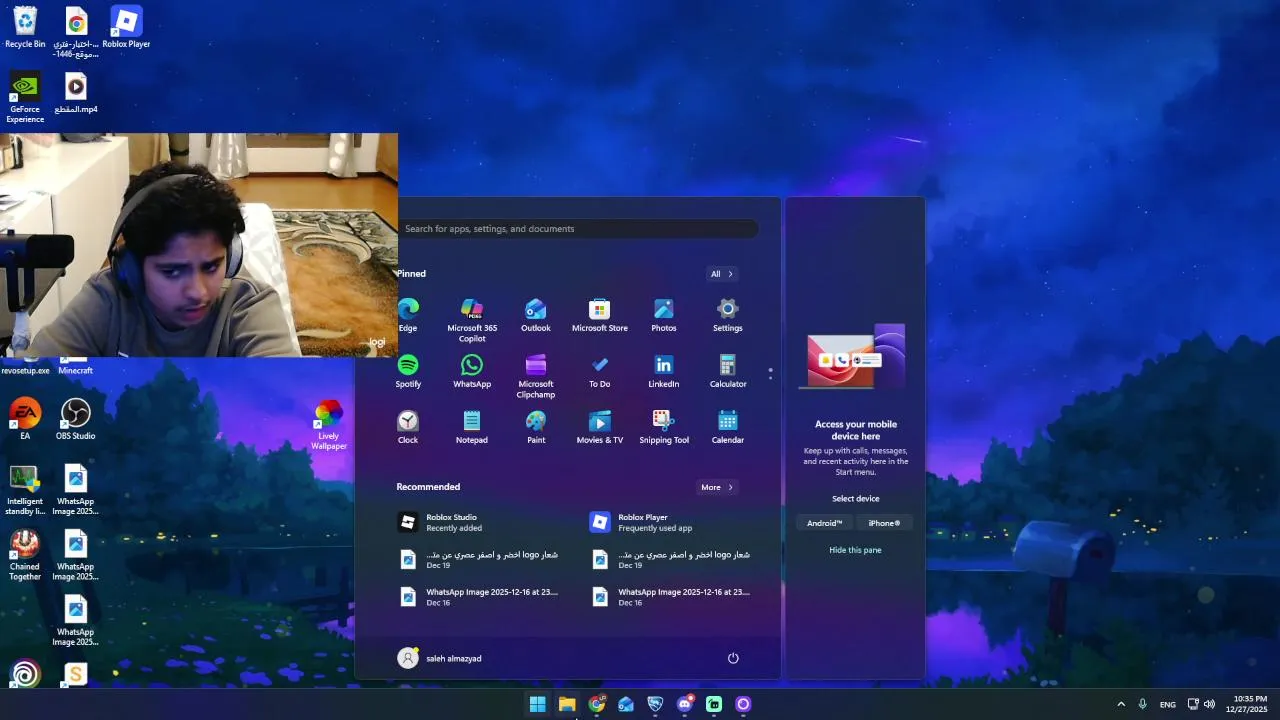Choose iPhone® device option
The image size is (1280, 720).
[884, 523]
